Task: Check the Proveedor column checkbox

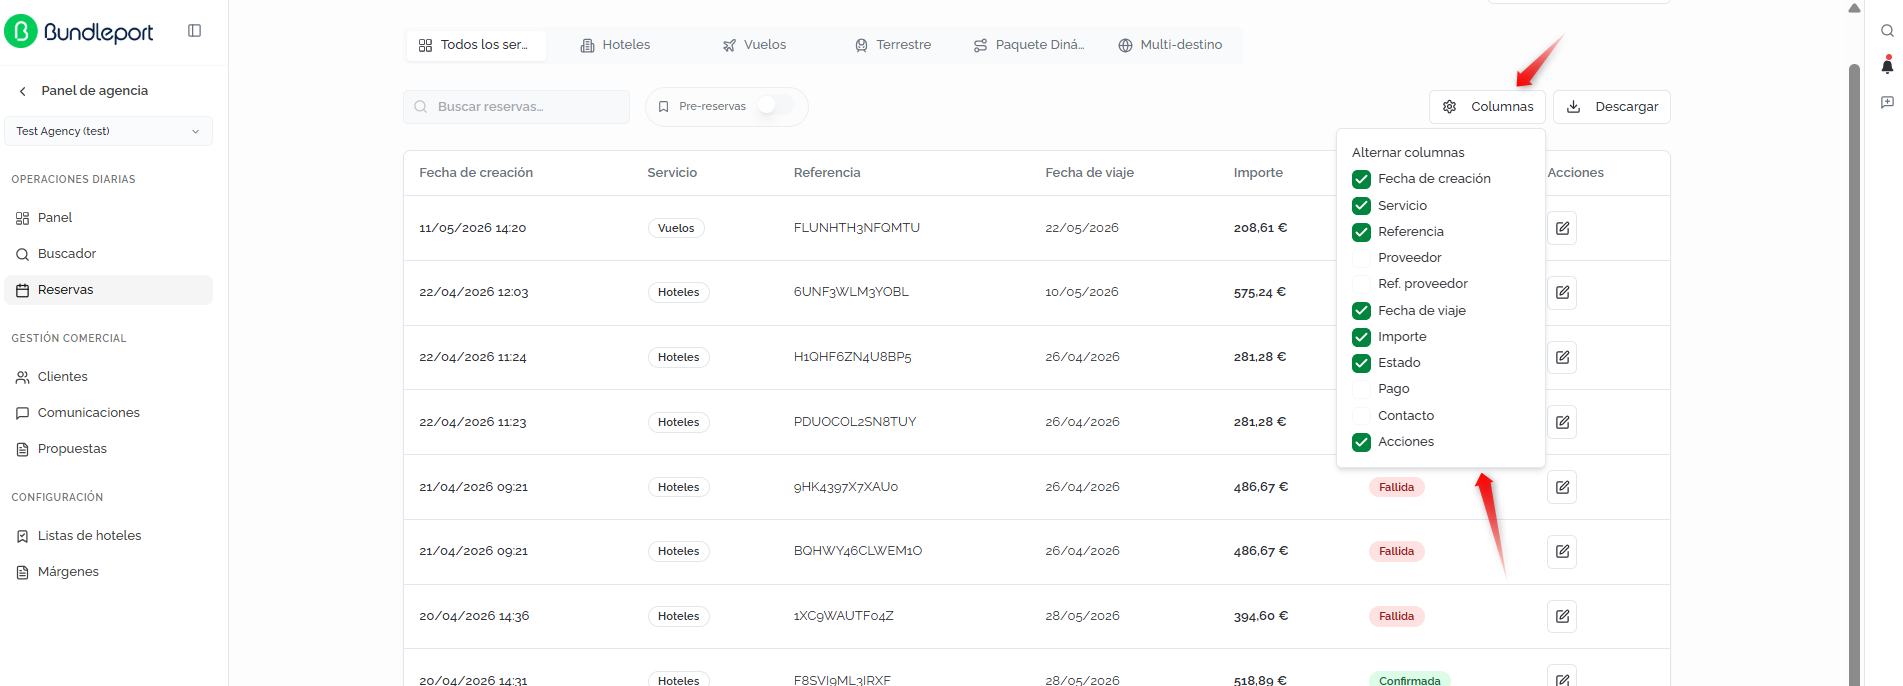Action: [1361, 258]
